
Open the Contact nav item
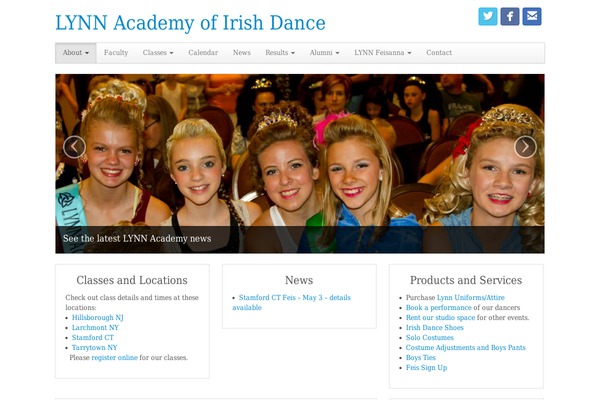click(x=439, y=53)
